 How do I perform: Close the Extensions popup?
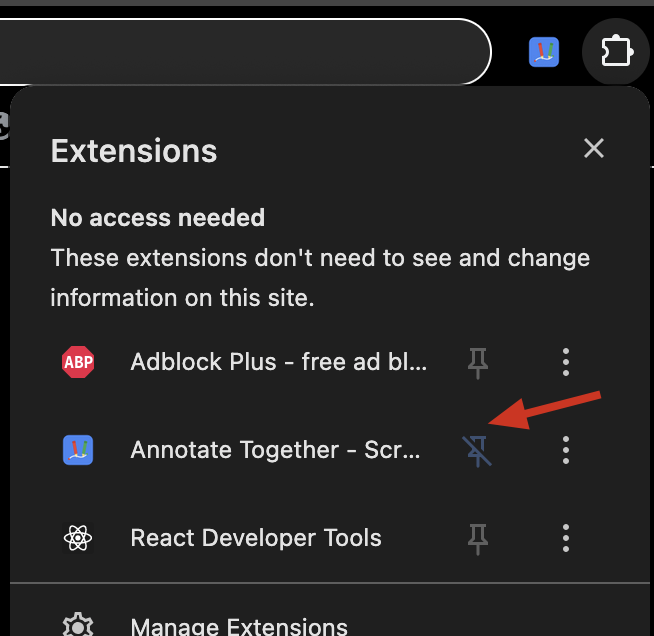[594, 148]
